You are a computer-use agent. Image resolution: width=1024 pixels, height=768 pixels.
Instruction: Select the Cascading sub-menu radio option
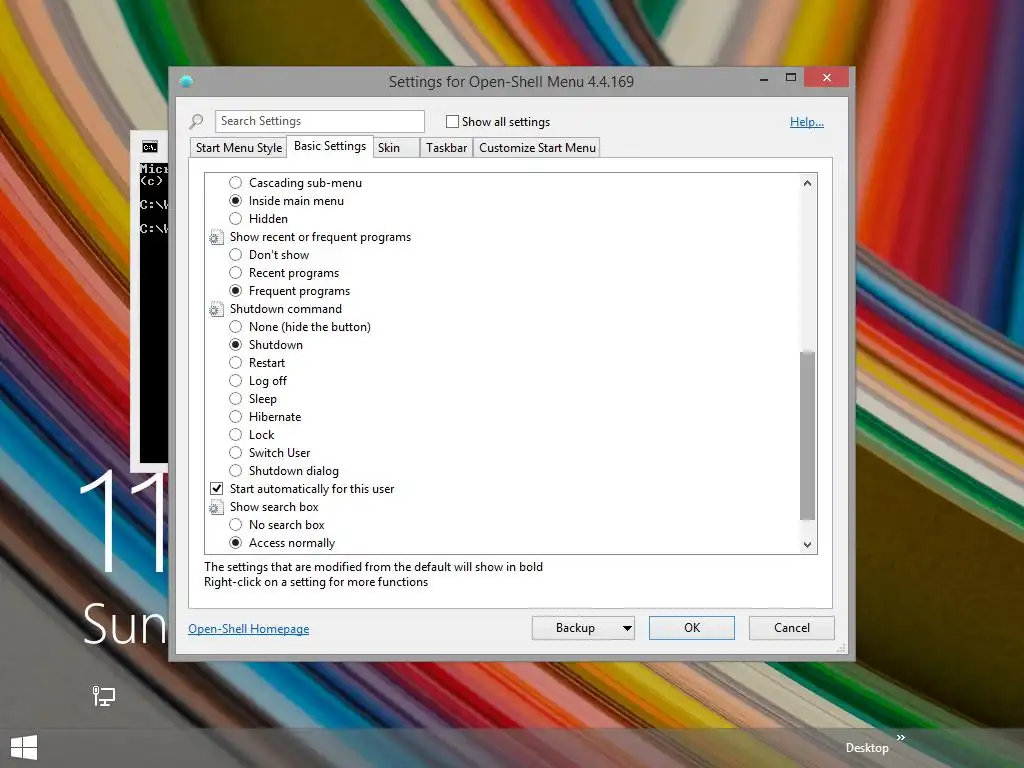point(236,183)
